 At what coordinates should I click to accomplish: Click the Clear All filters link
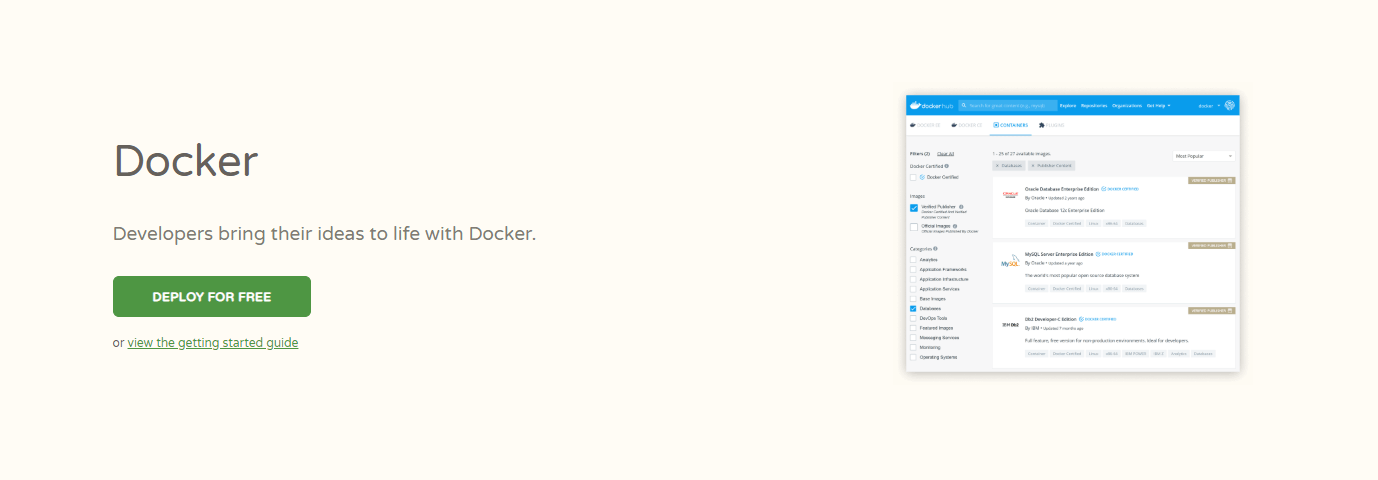(x=945, y=154)
